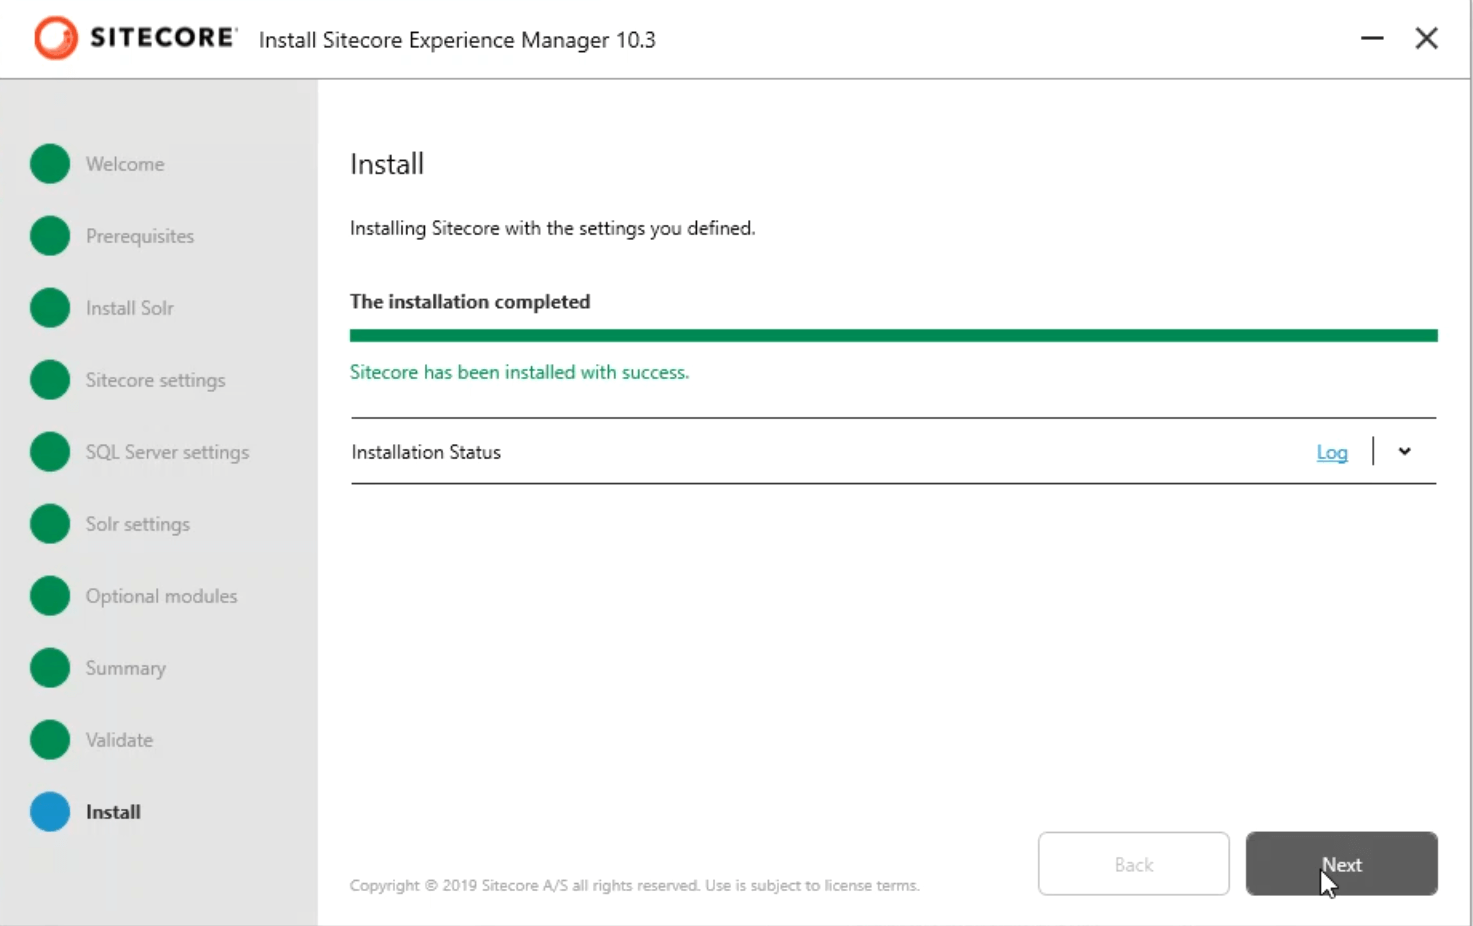This screenshot has height=926, width=1473.
Task: Click the Optional modules step circle
Action: 50,596
